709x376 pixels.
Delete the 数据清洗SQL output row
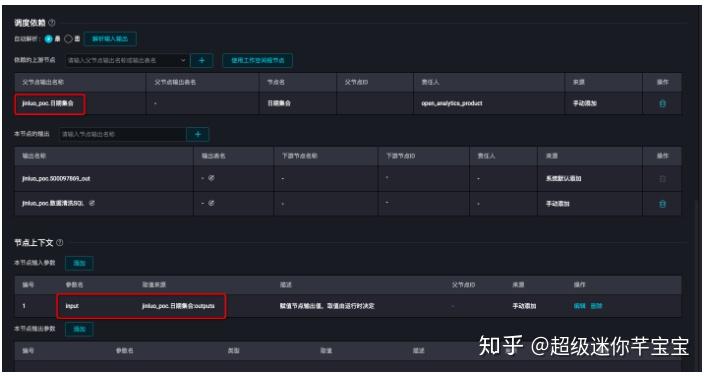[x=662, y=204]
